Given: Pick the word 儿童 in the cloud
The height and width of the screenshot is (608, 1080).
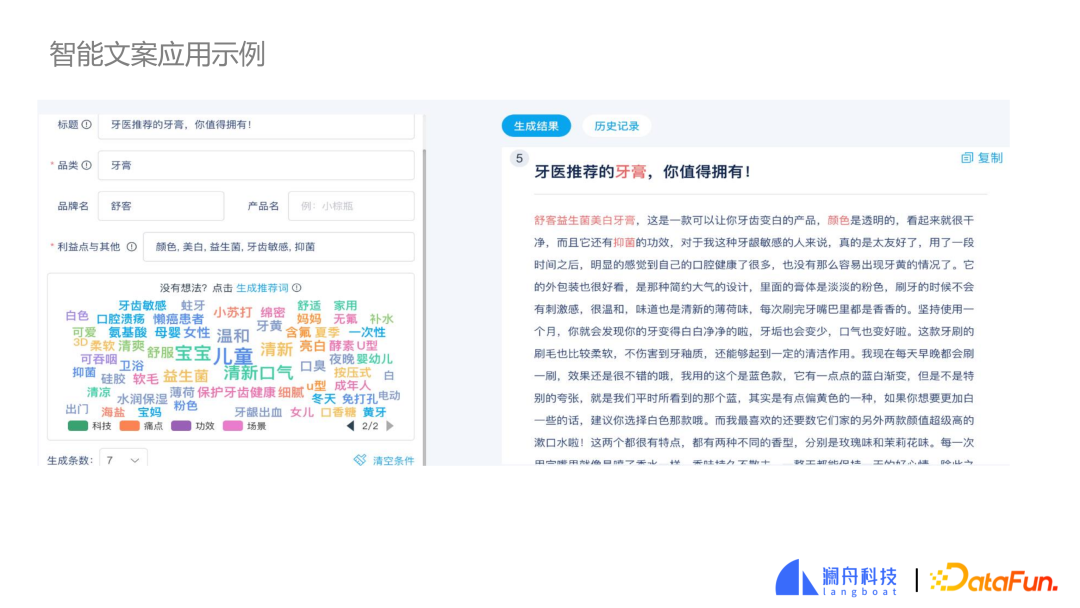Looking at the screenshot, I should 233,357.
